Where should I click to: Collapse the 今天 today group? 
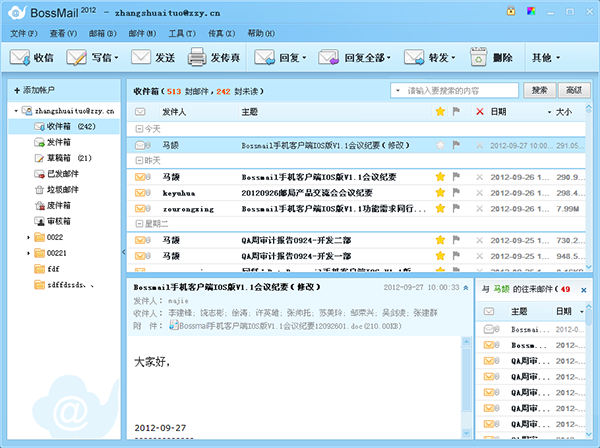(139, 129)
